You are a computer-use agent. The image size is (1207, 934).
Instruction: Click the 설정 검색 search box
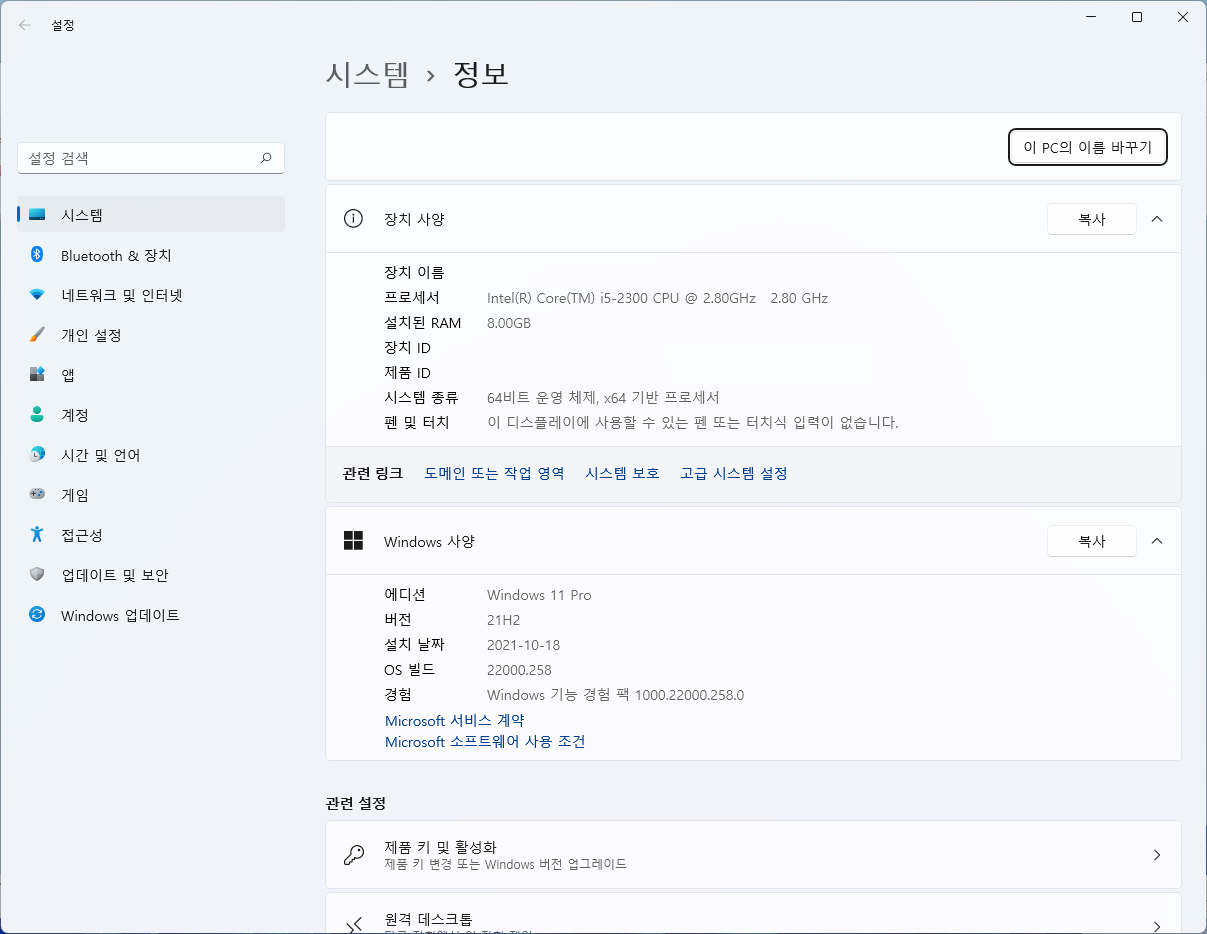pyautogui.click(x=151, y=158)
